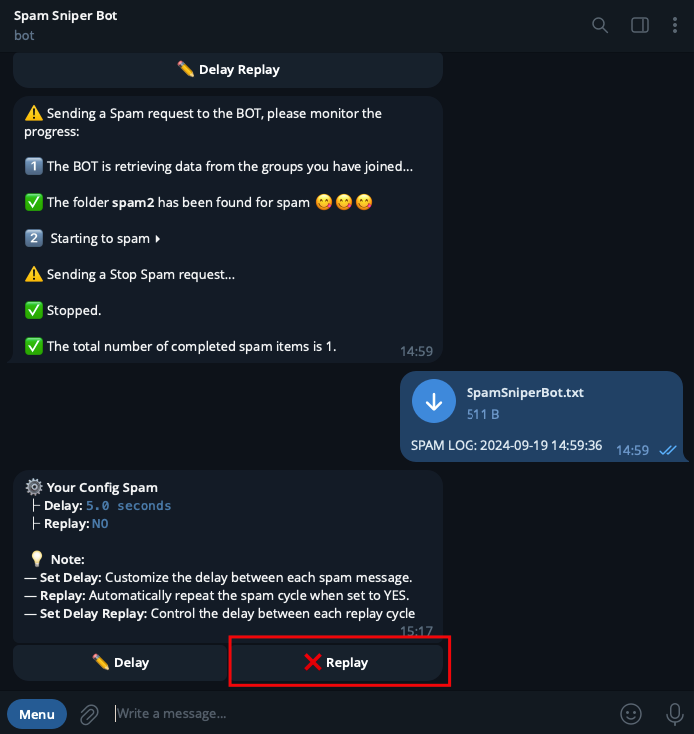694x734 pixels.
Task: Click the double-check read receipt icon
Action: point(668,450)
